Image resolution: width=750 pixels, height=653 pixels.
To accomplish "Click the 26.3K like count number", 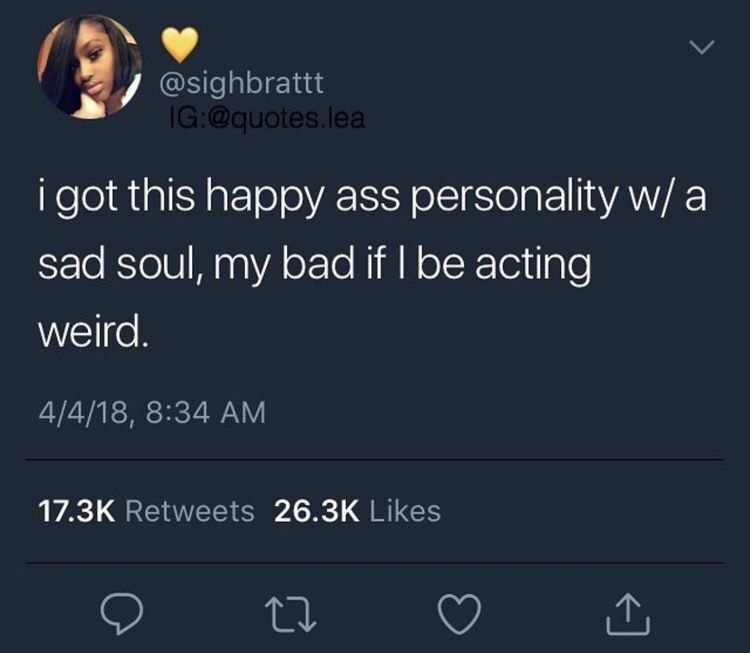I will click(x=317, y=511).
